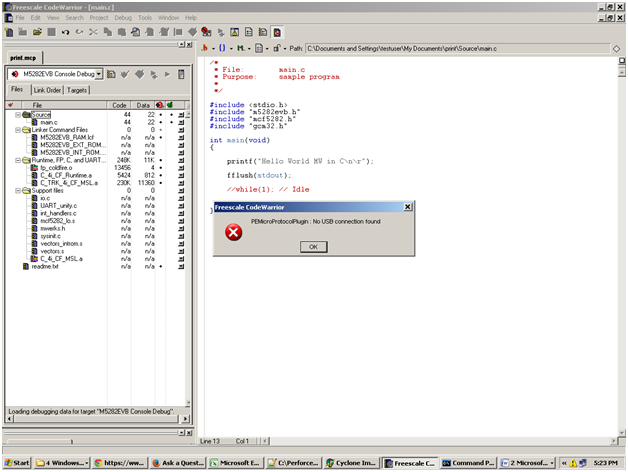Screen dimensions: 628x472
Task: Toggle debug dot for M5282EVB_RAM.lcf
Action: coord(161,137)
